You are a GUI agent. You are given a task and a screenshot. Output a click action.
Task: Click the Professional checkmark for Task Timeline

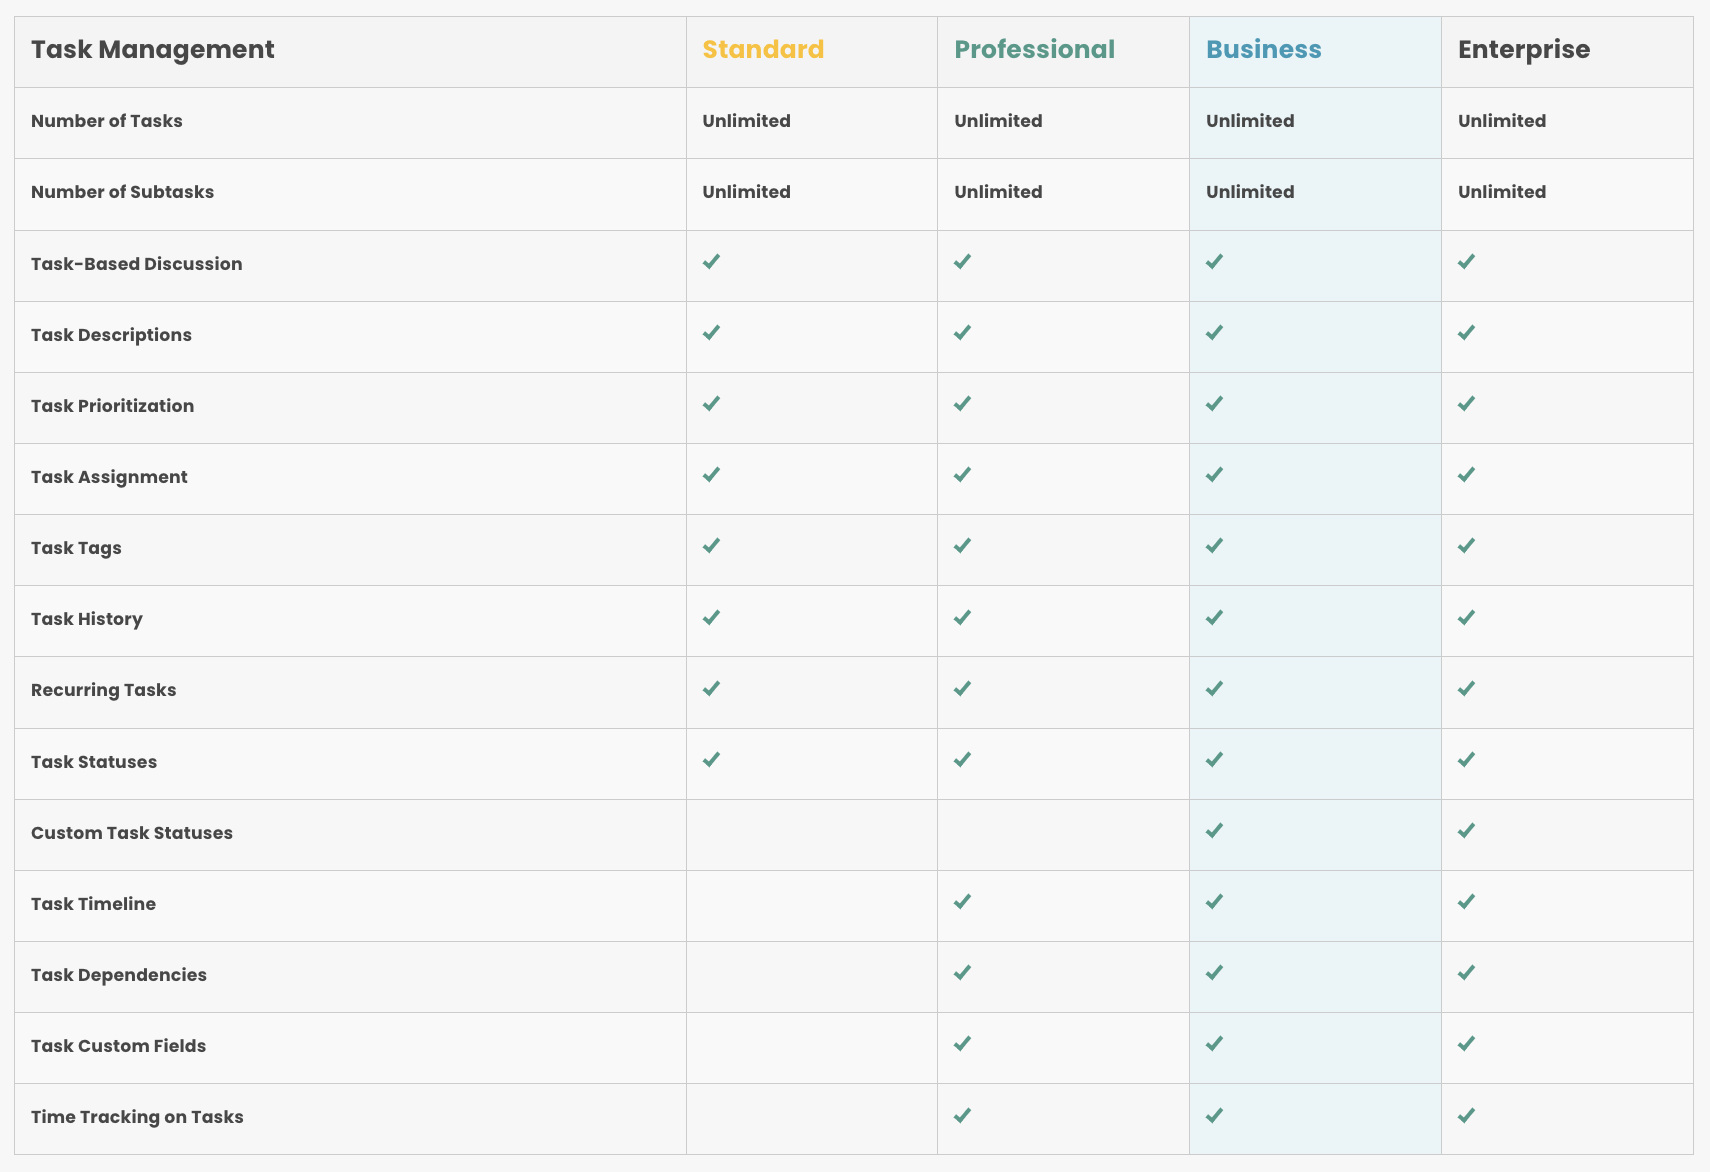click(962, 902)
